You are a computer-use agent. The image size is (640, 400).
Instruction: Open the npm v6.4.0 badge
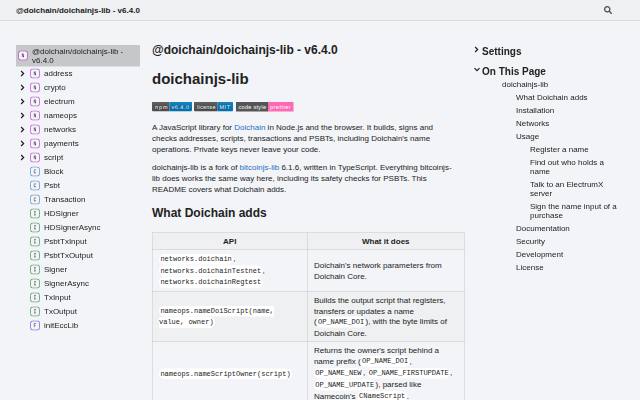point(172,107)
